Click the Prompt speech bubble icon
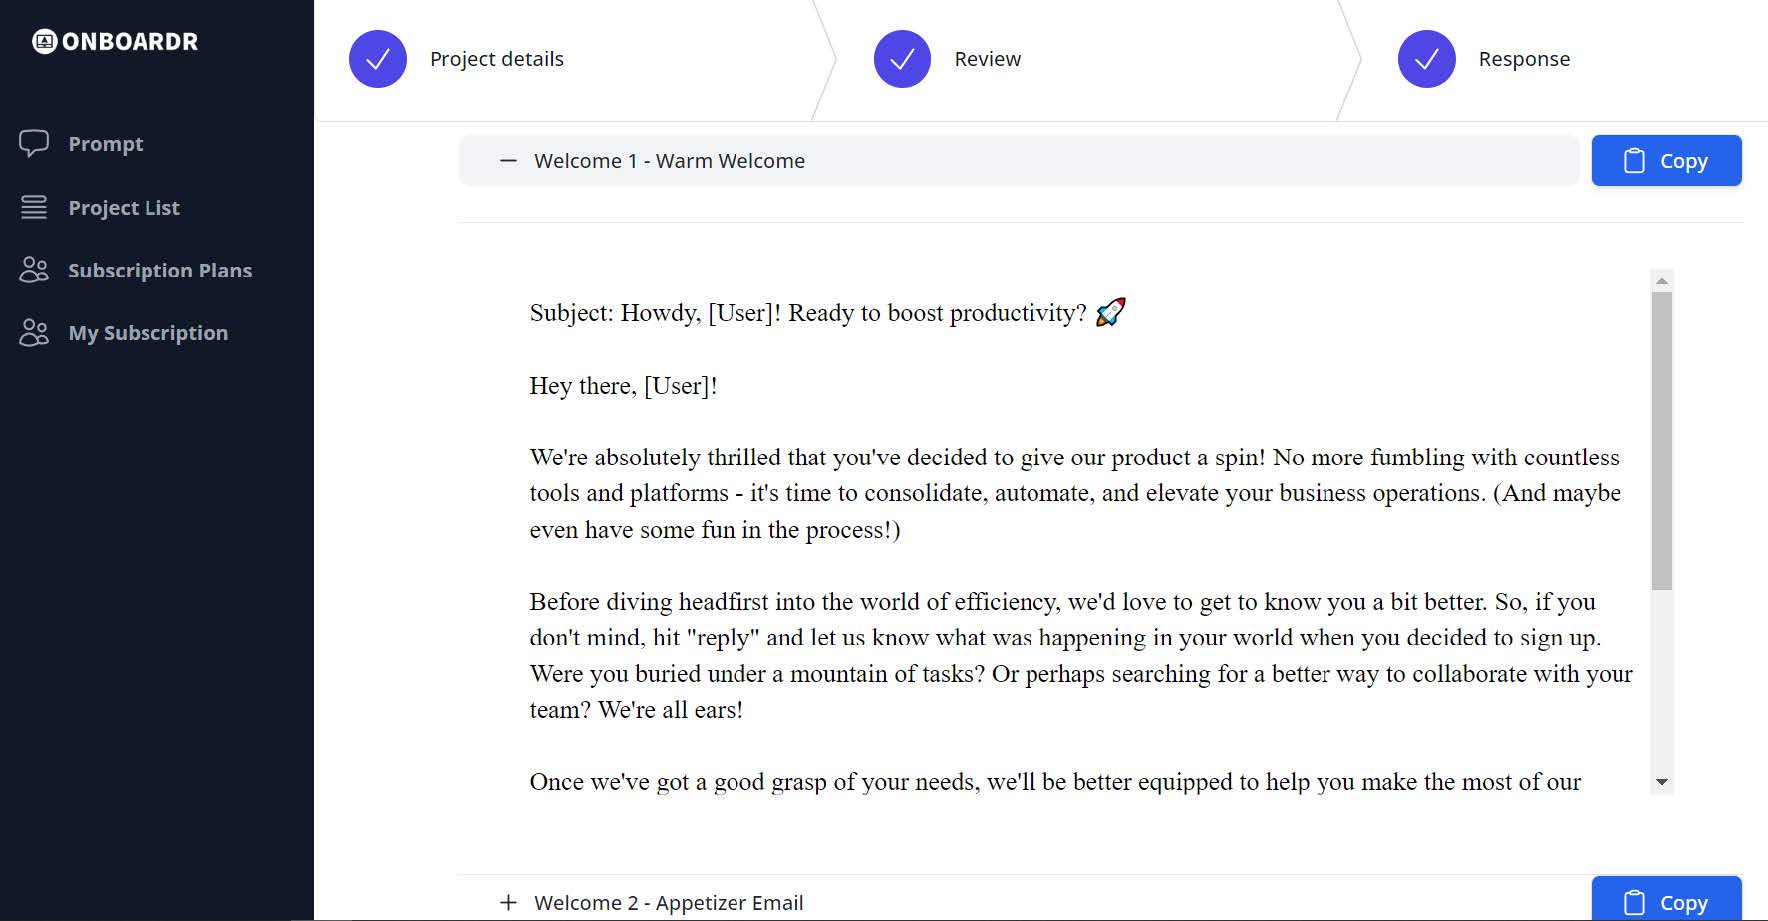The image size is (1768, 921). click(x=34, y=143)
